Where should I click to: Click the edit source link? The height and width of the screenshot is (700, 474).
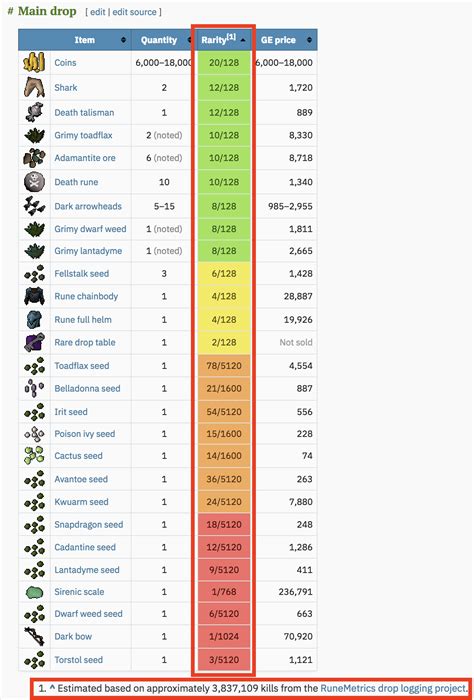coord(134,12)
